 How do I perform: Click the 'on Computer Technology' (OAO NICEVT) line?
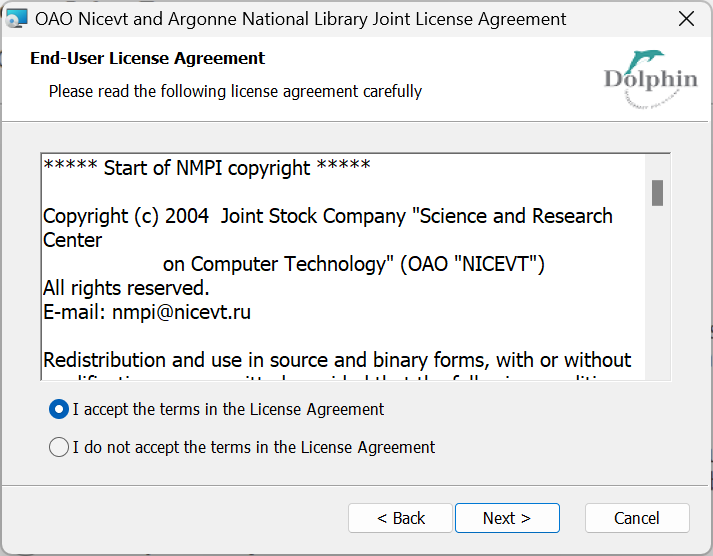coord(354,264)
